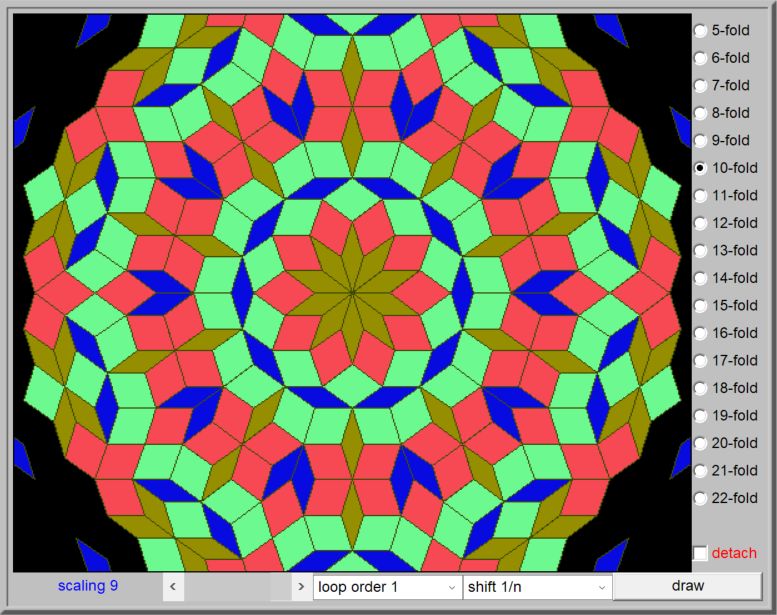
Task: Switch to 14-fold symmetry
Action: point(700,278)
